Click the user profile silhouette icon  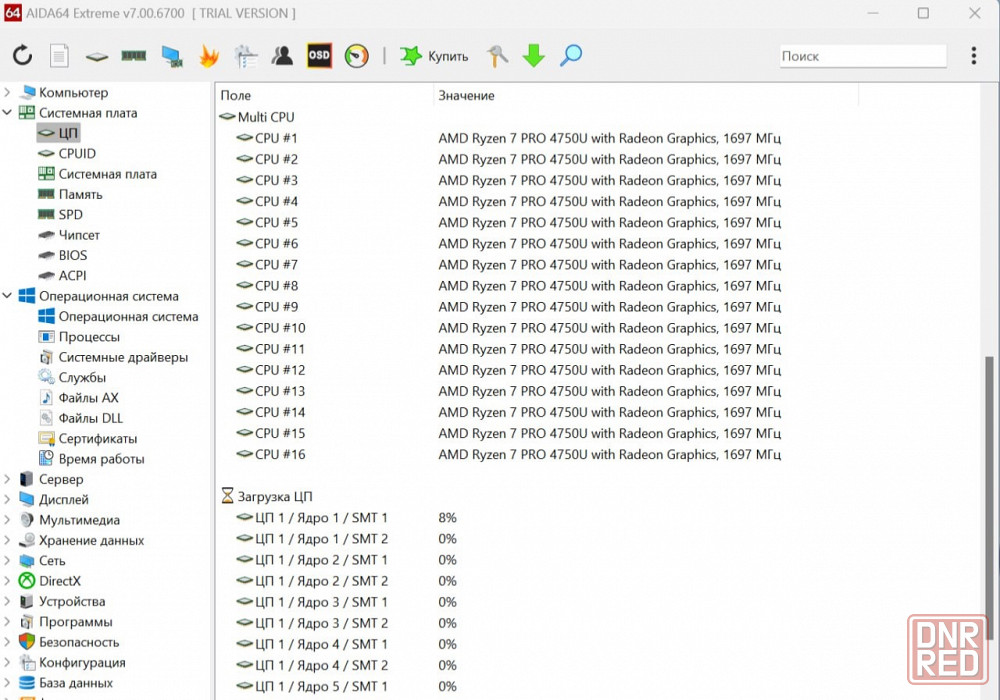[283, 56]
